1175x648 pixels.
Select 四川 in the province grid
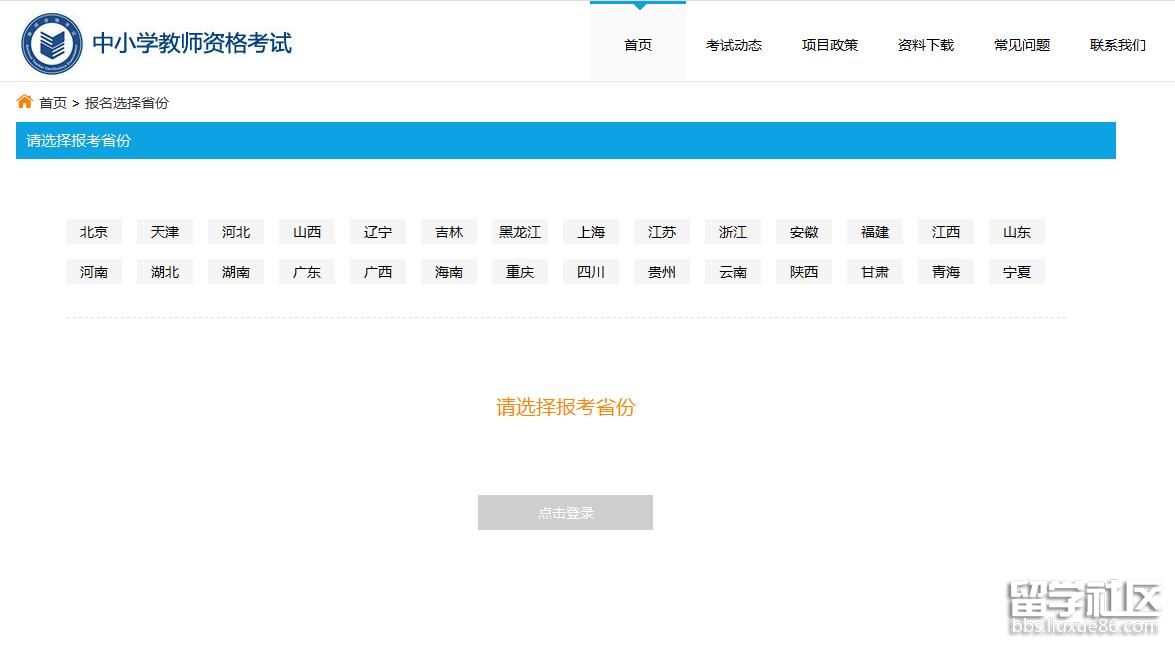click(x=591, y=272)
